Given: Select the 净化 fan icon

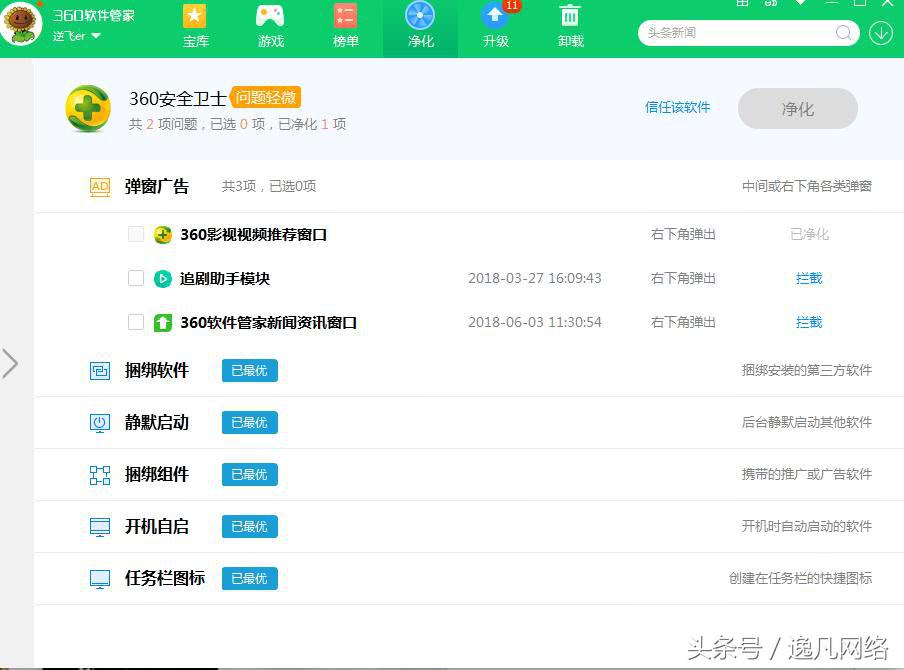Looking at the screenshot, I should click(420, 16).
